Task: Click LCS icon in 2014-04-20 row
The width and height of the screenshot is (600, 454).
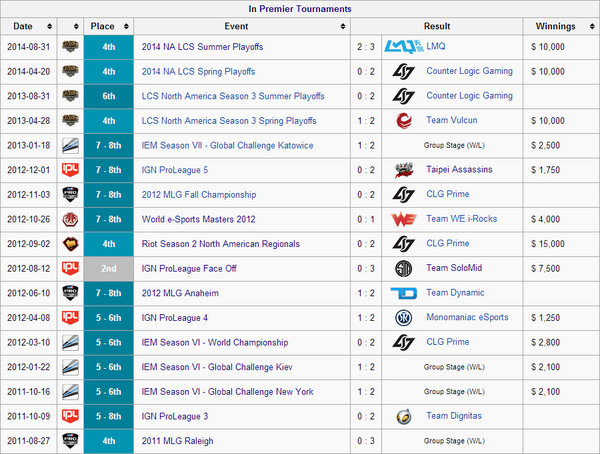Action: [70, 71]
